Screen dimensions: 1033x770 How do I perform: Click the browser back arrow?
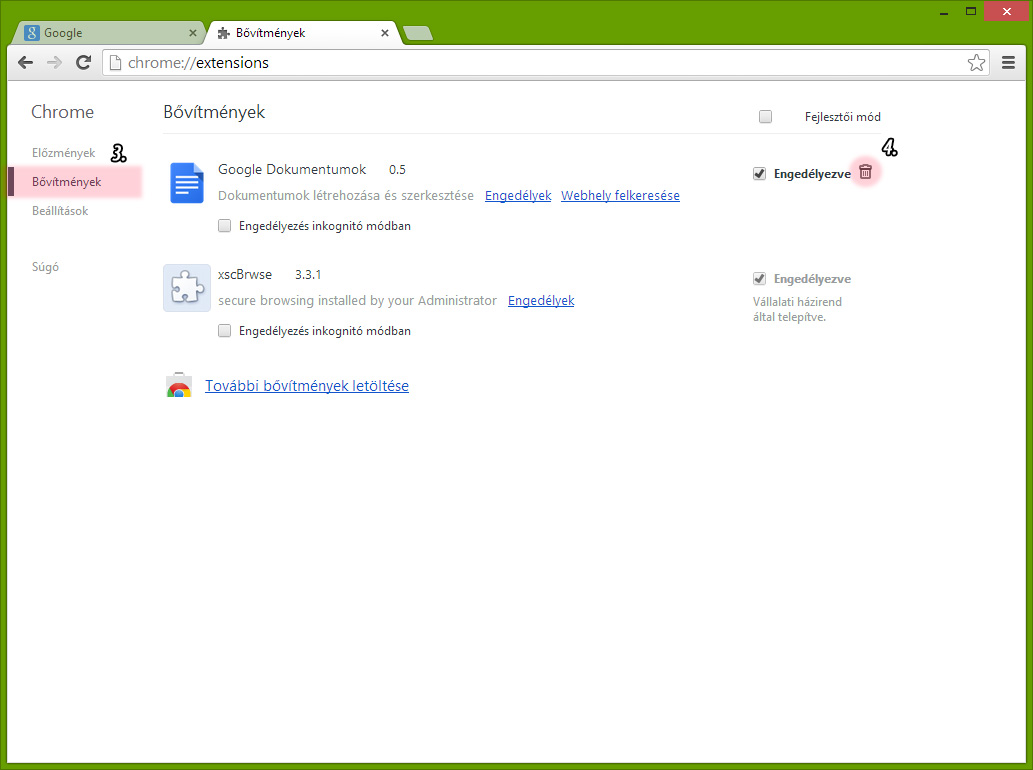tap(26, 63)
